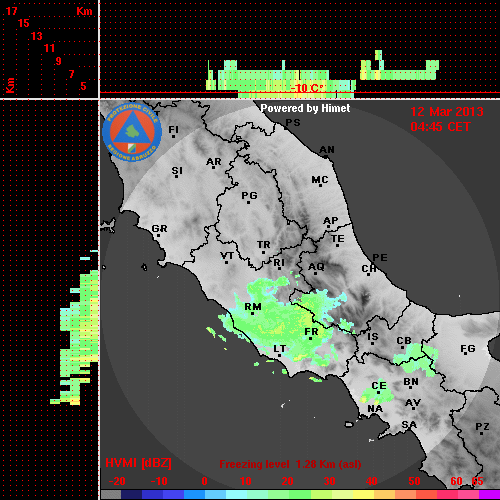The width and height of the screenshot is (500, 500).
Task: Select the PS city label
Action: pyautogui.click(x=293, y=123)
